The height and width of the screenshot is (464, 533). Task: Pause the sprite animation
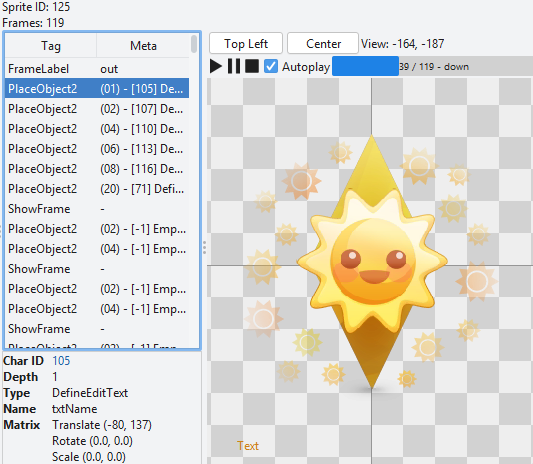pos(234,66)
